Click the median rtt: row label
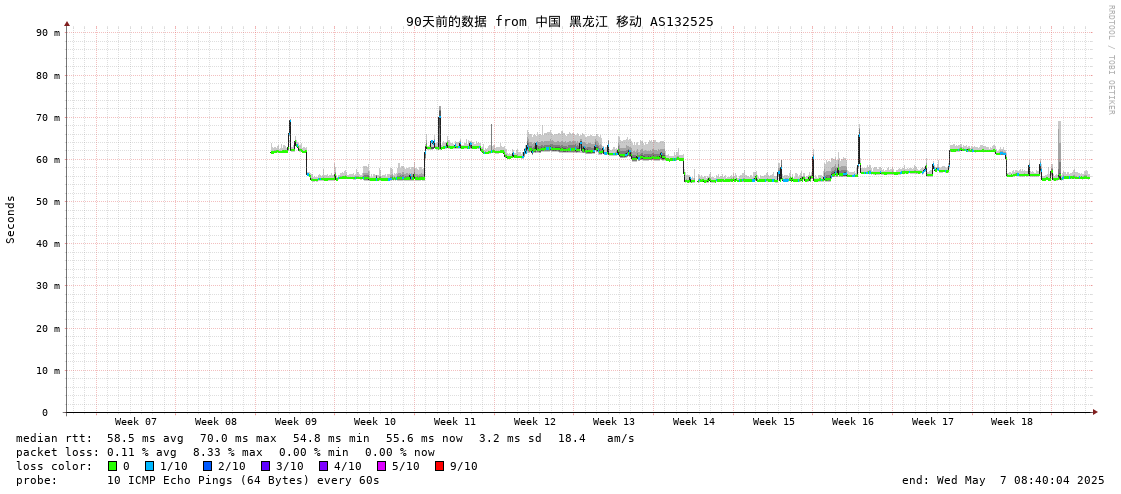The width and height of the screenshot is (1121, 494). 54,438
